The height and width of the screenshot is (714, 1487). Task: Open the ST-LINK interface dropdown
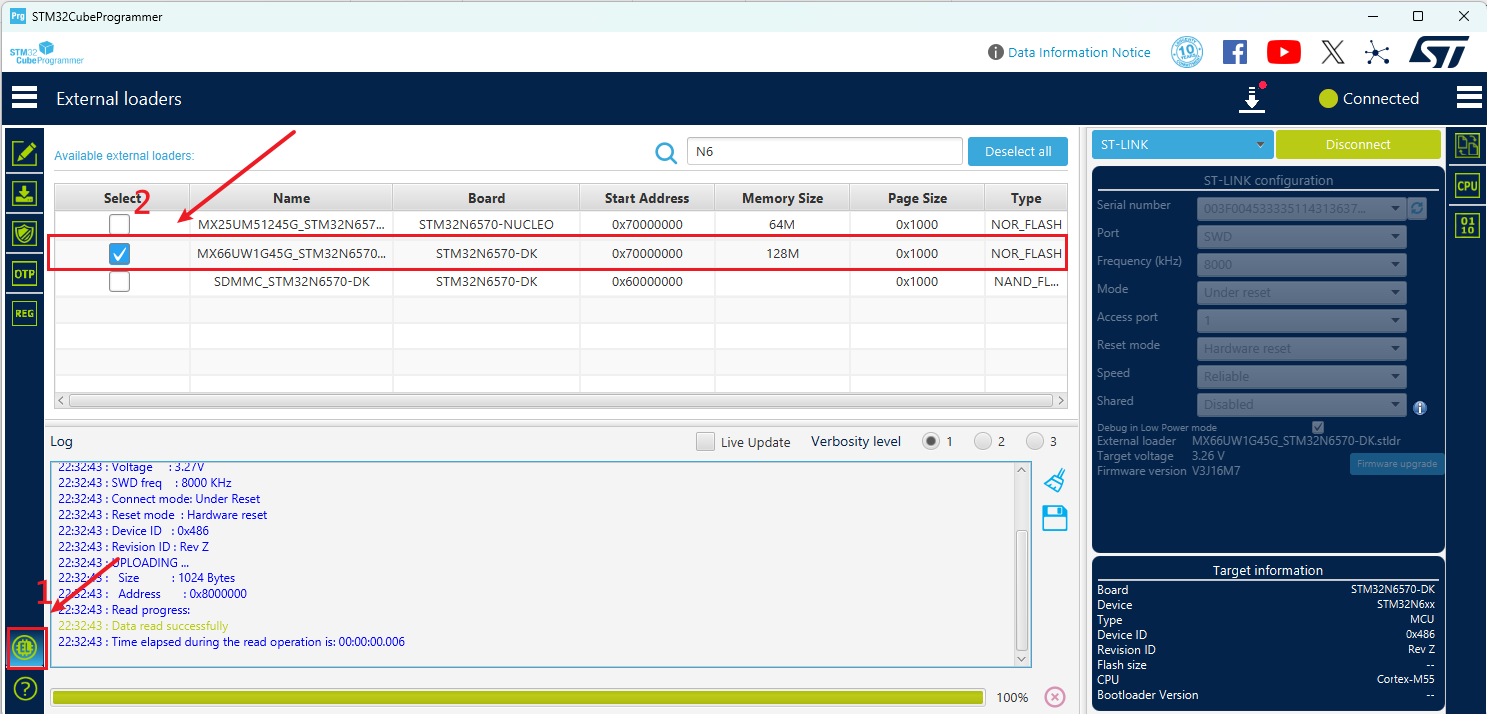[x=1182, y=144]
